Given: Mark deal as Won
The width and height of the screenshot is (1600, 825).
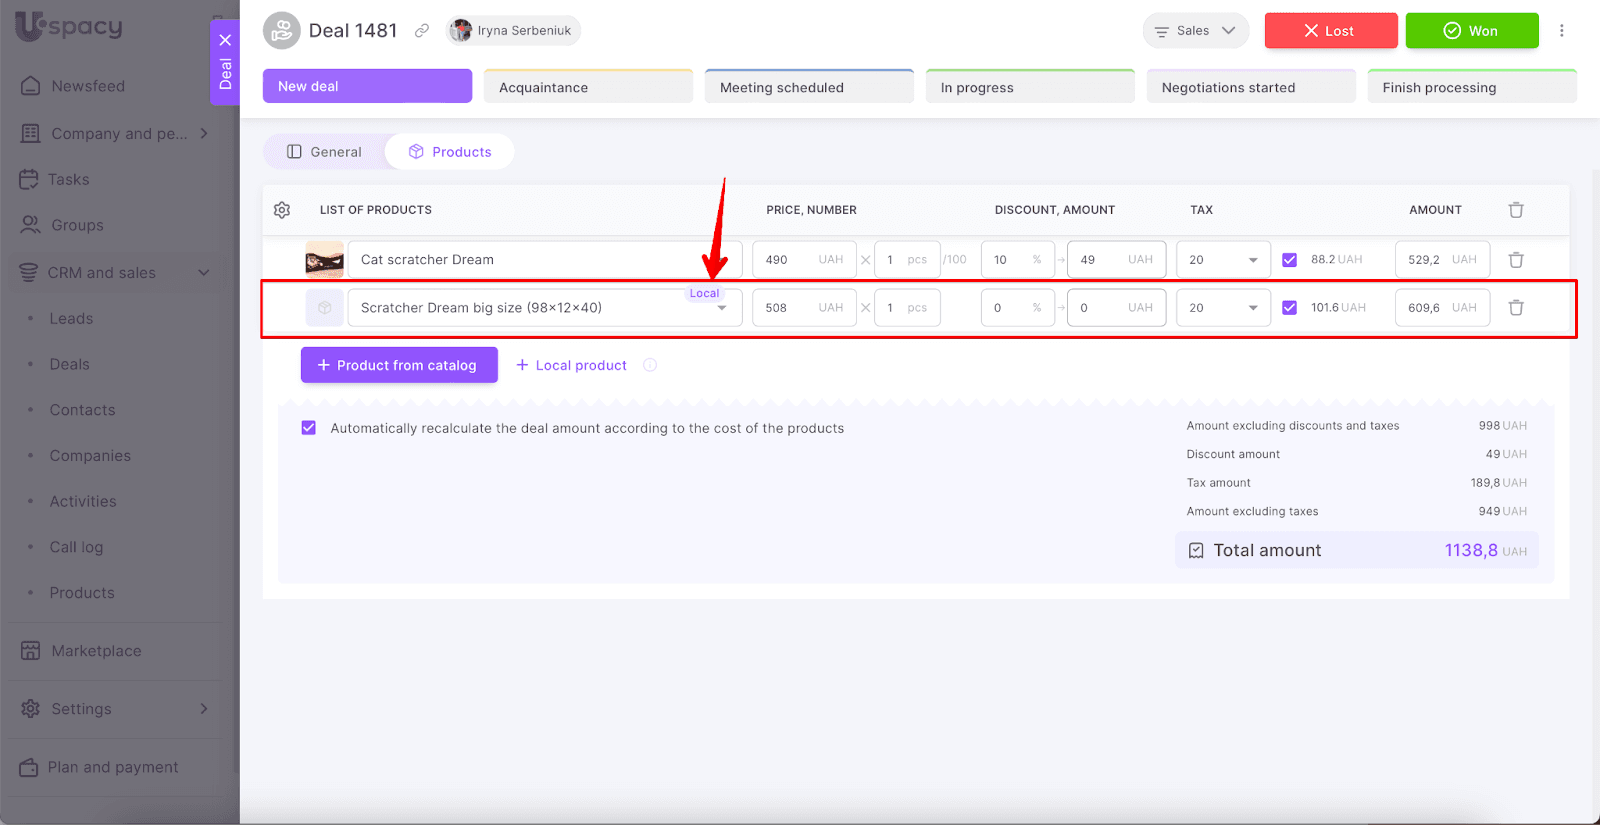Looking at the screenshot, I should tap(1471, 31).
